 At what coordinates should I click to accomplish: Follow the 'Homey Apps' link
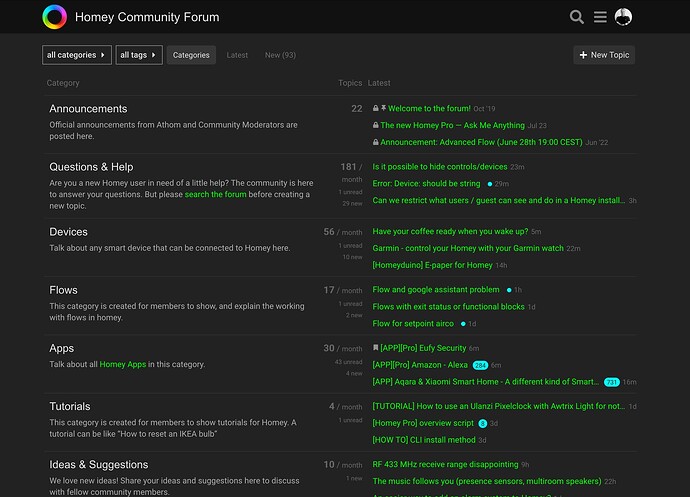pyautogui.click(x=122, y=364)
